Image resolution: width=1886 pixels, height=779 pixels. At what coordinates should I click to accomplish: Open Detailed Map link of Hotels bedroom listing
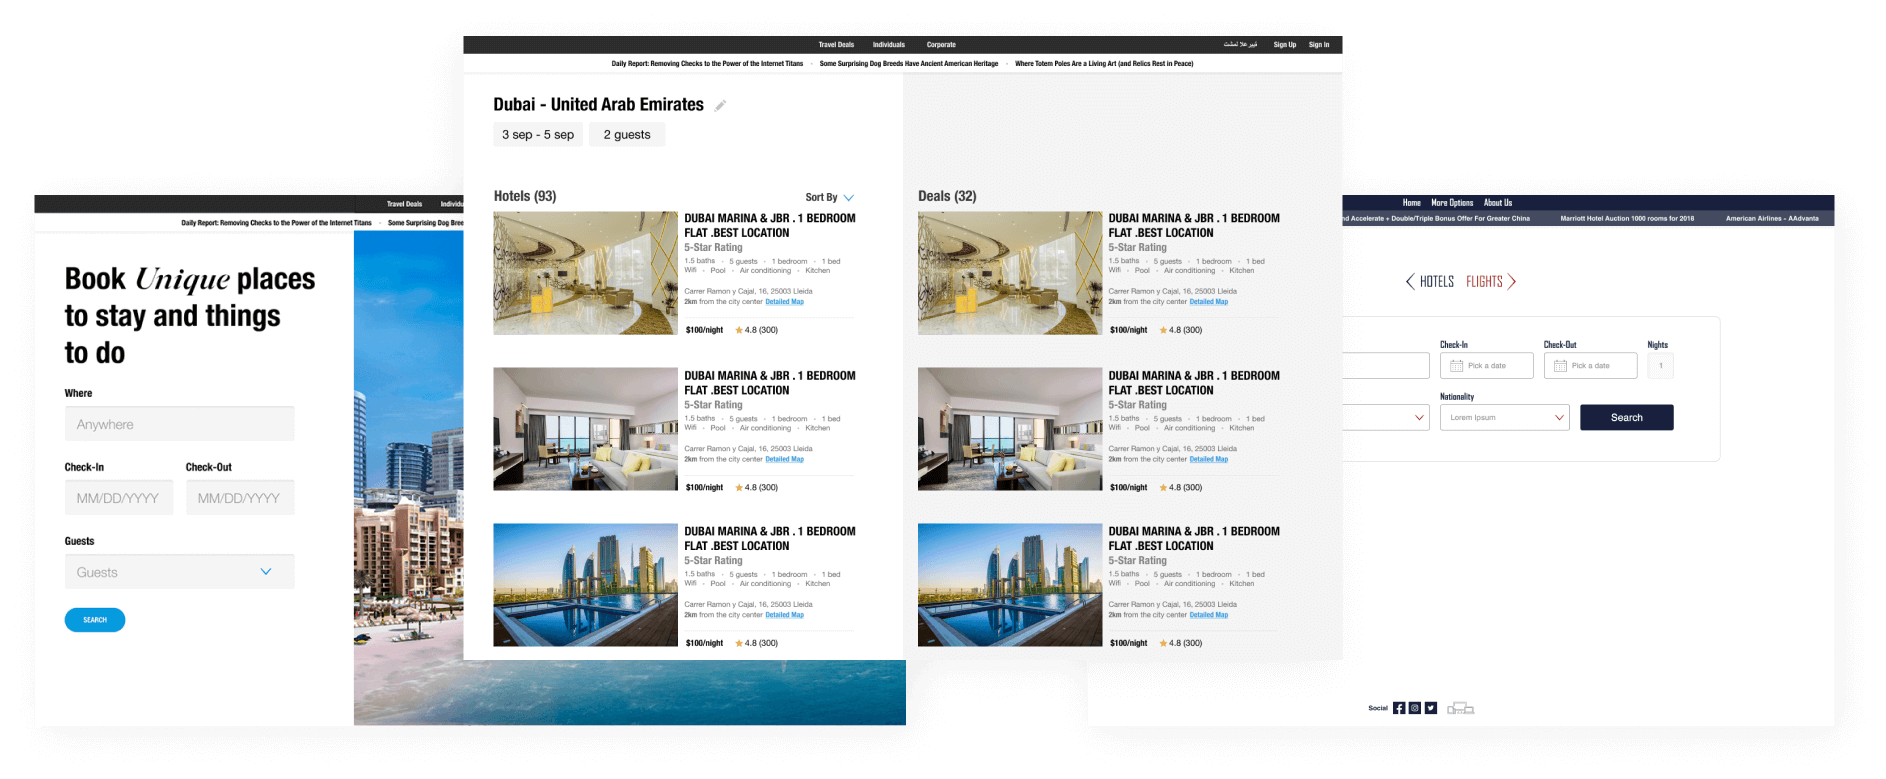[784, 460]
